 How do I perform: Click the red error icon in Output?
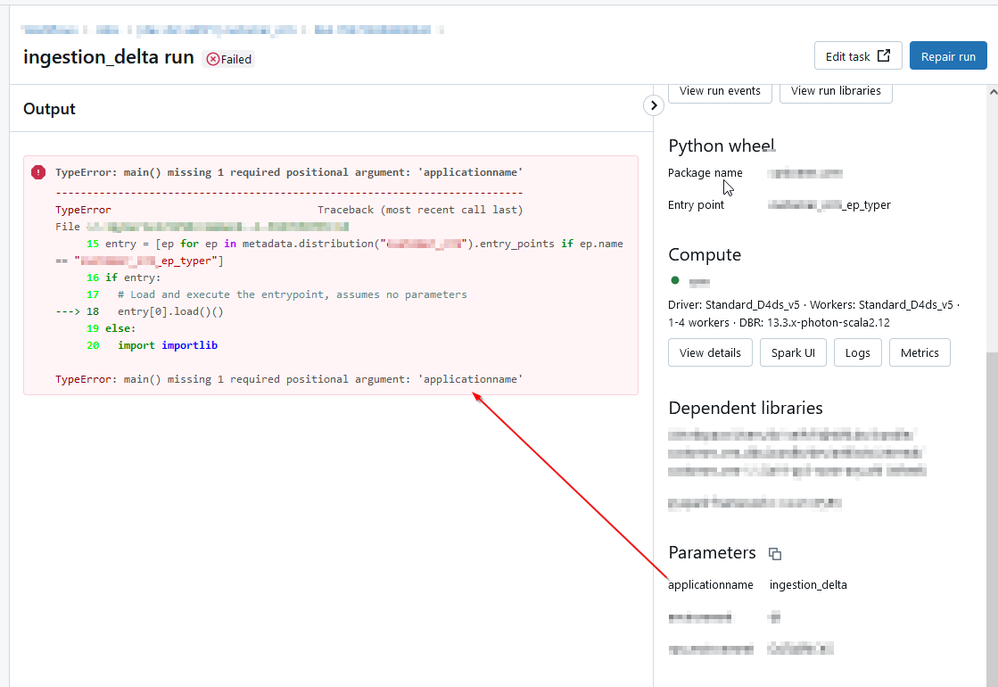[x=38, y=172]
